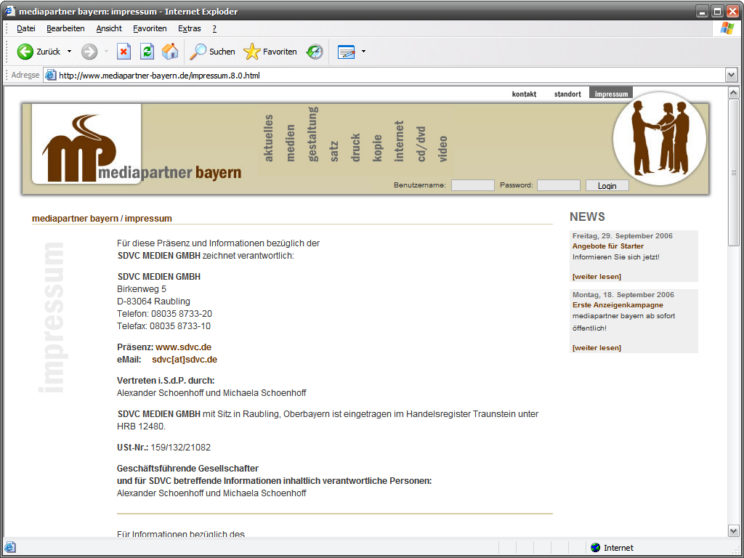Screen dimensions: 744x558
Task: Click the Freitag, 29. September 2006 date
Action: 622,236
